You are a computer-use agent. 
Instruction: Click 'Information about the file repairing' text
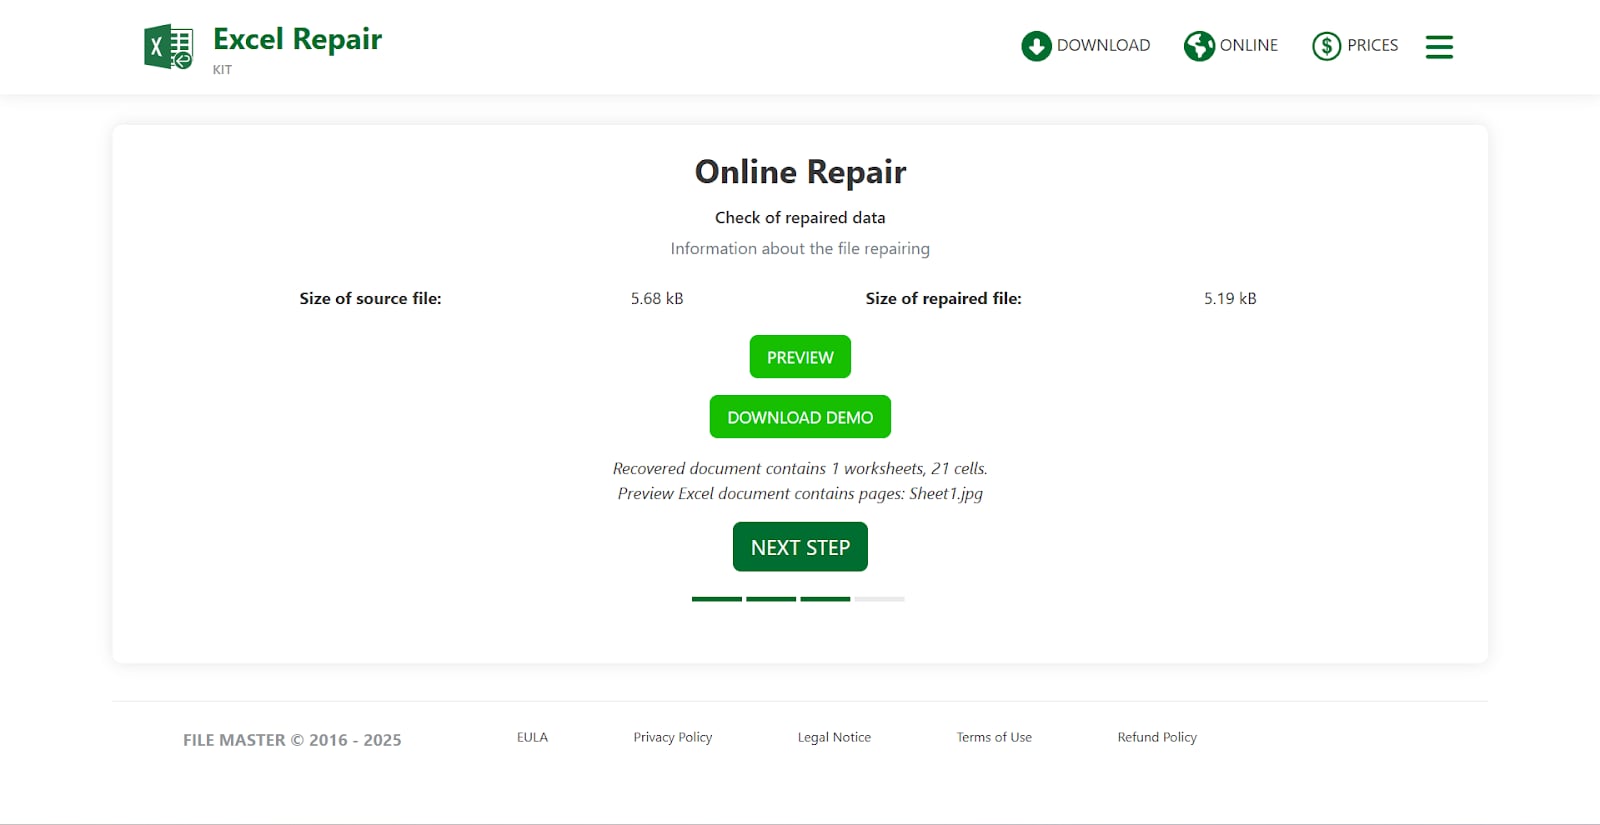(x=800, y=248)
